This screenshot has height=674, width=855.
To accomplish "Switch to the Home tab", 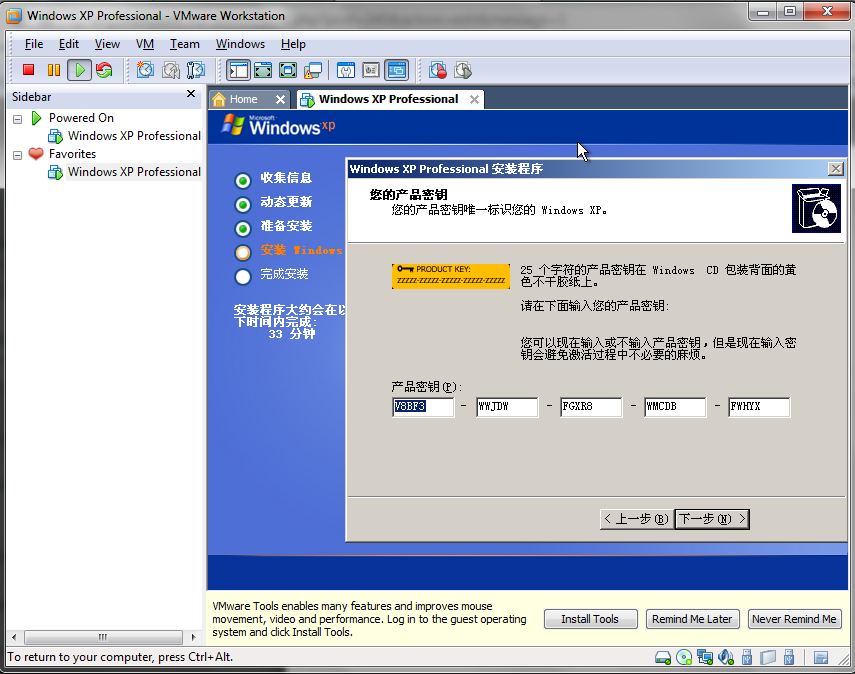I will 243,99.
